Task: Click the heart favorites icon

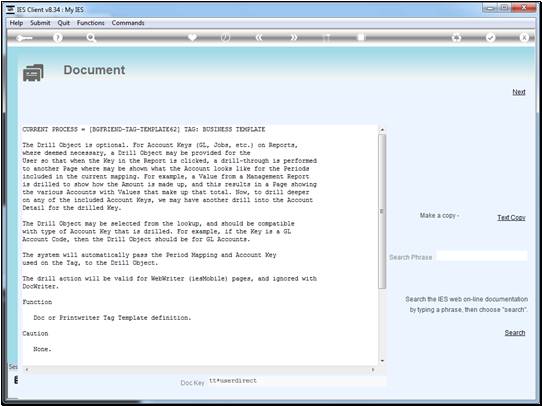Action: coord(192,37)
